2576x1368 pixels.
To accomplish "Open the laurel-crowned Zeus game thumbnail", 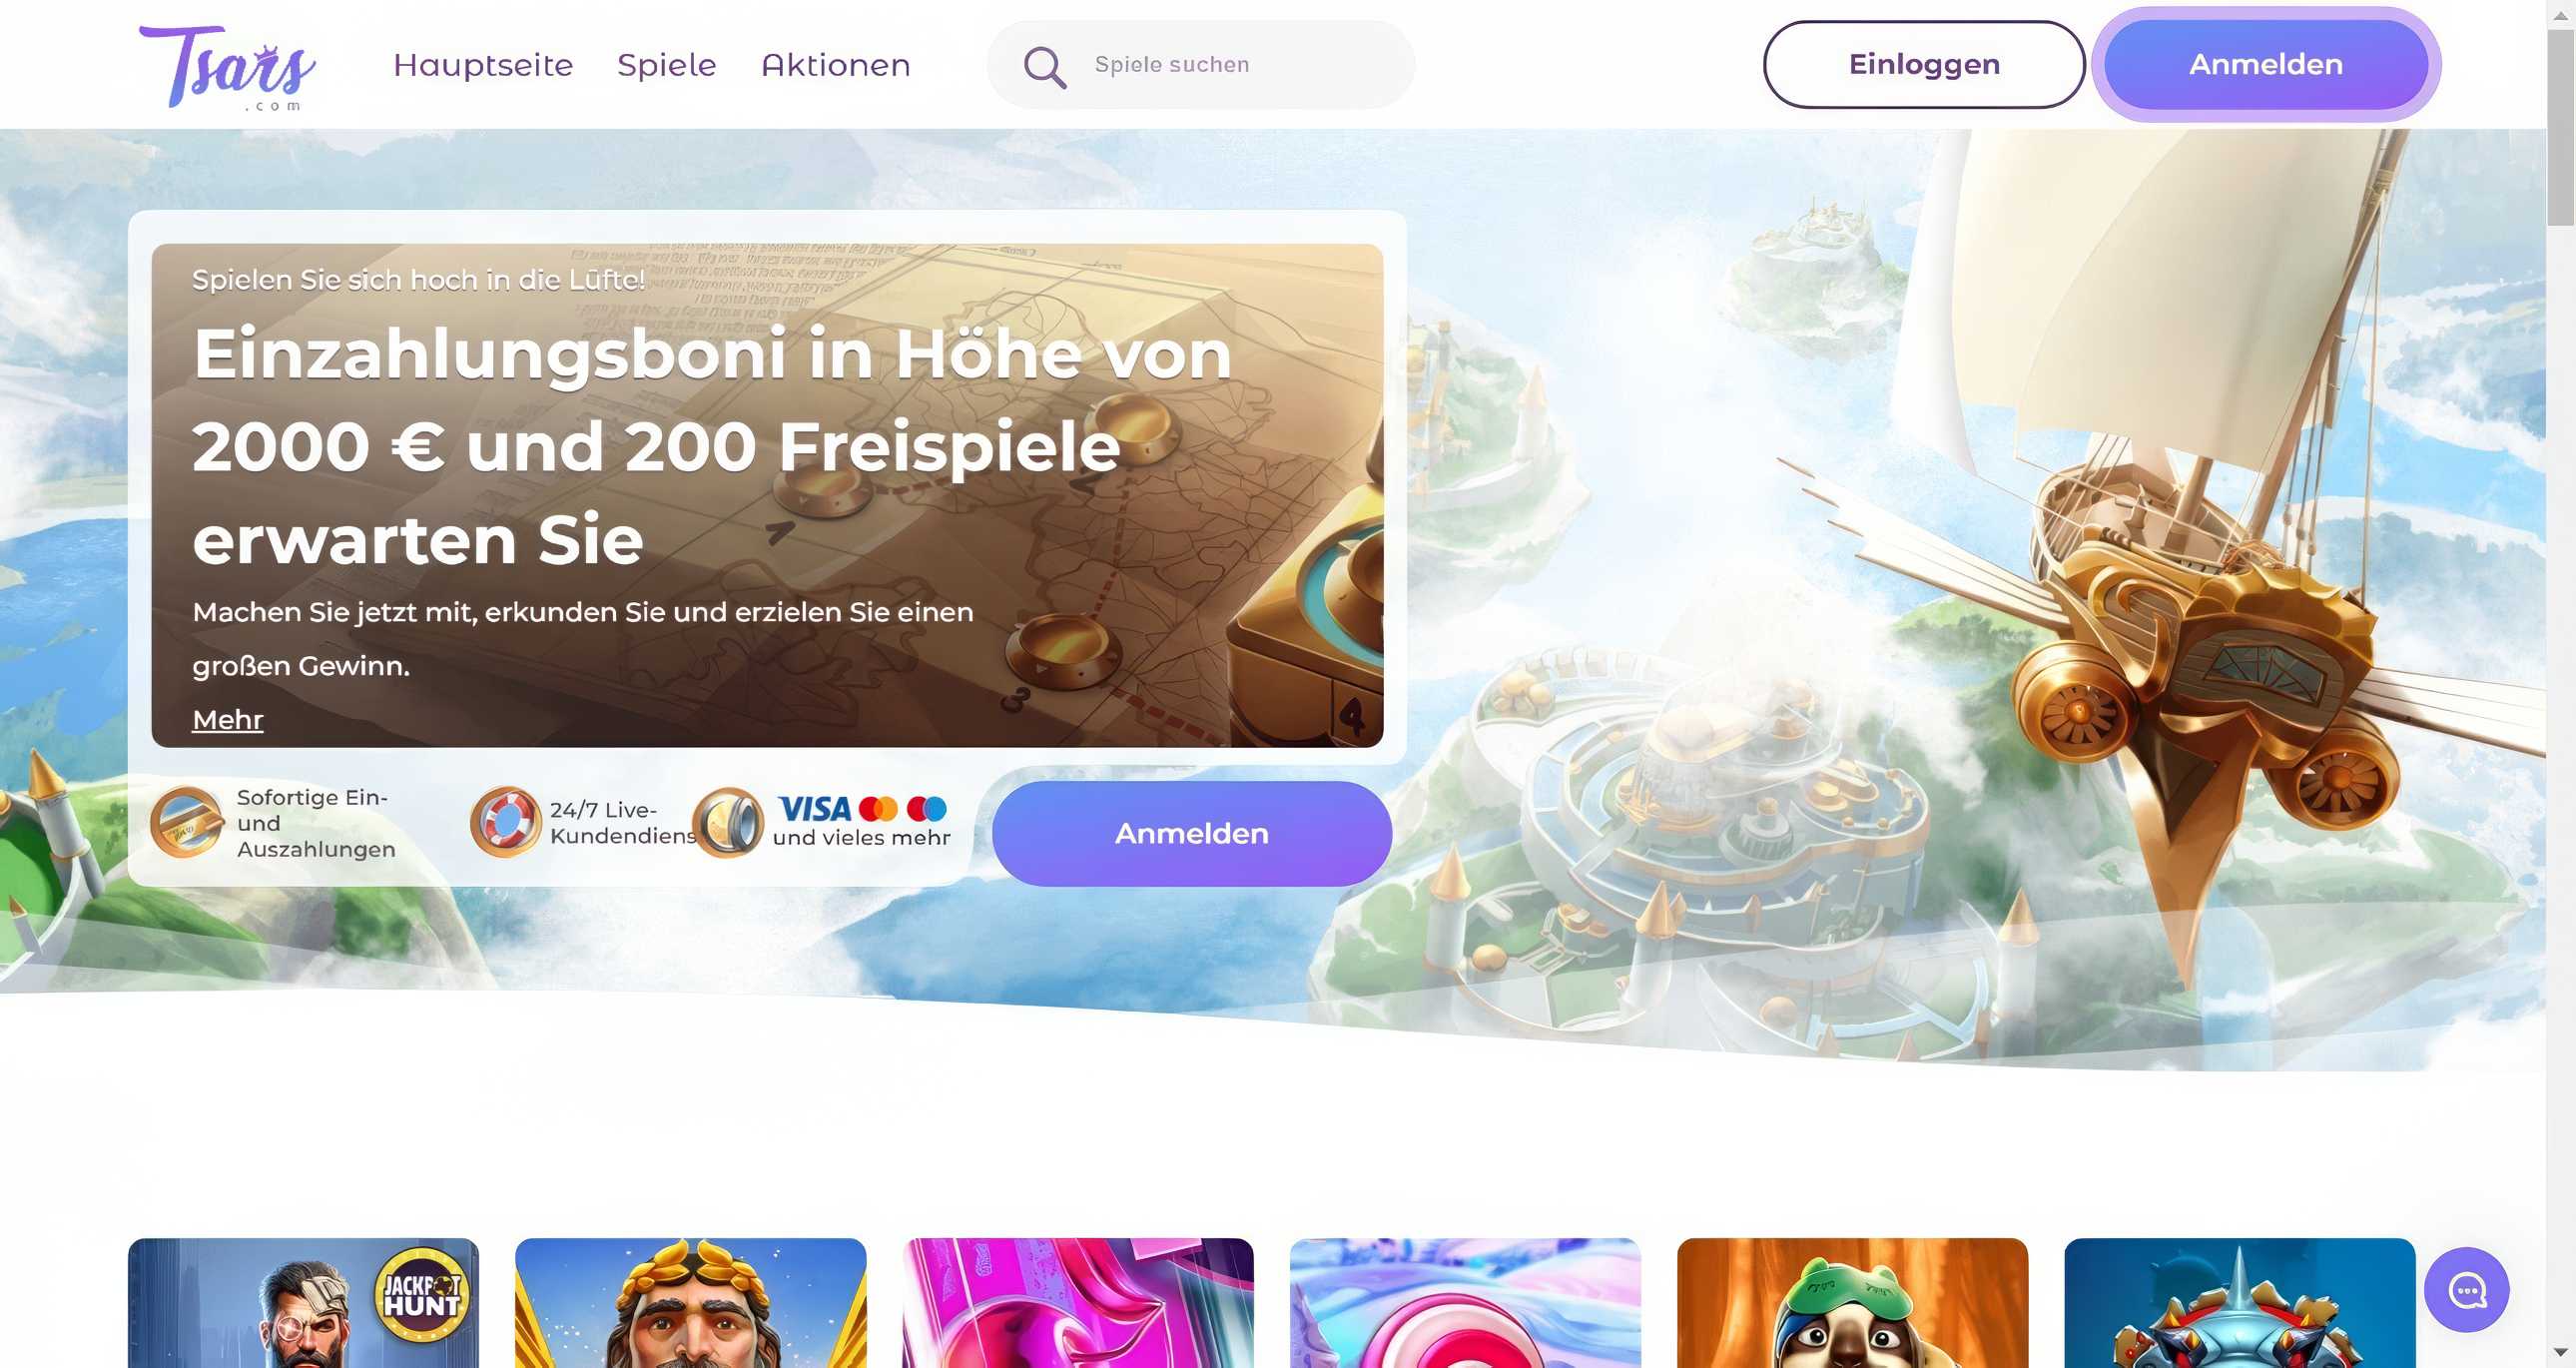I will click(690, 1303).
